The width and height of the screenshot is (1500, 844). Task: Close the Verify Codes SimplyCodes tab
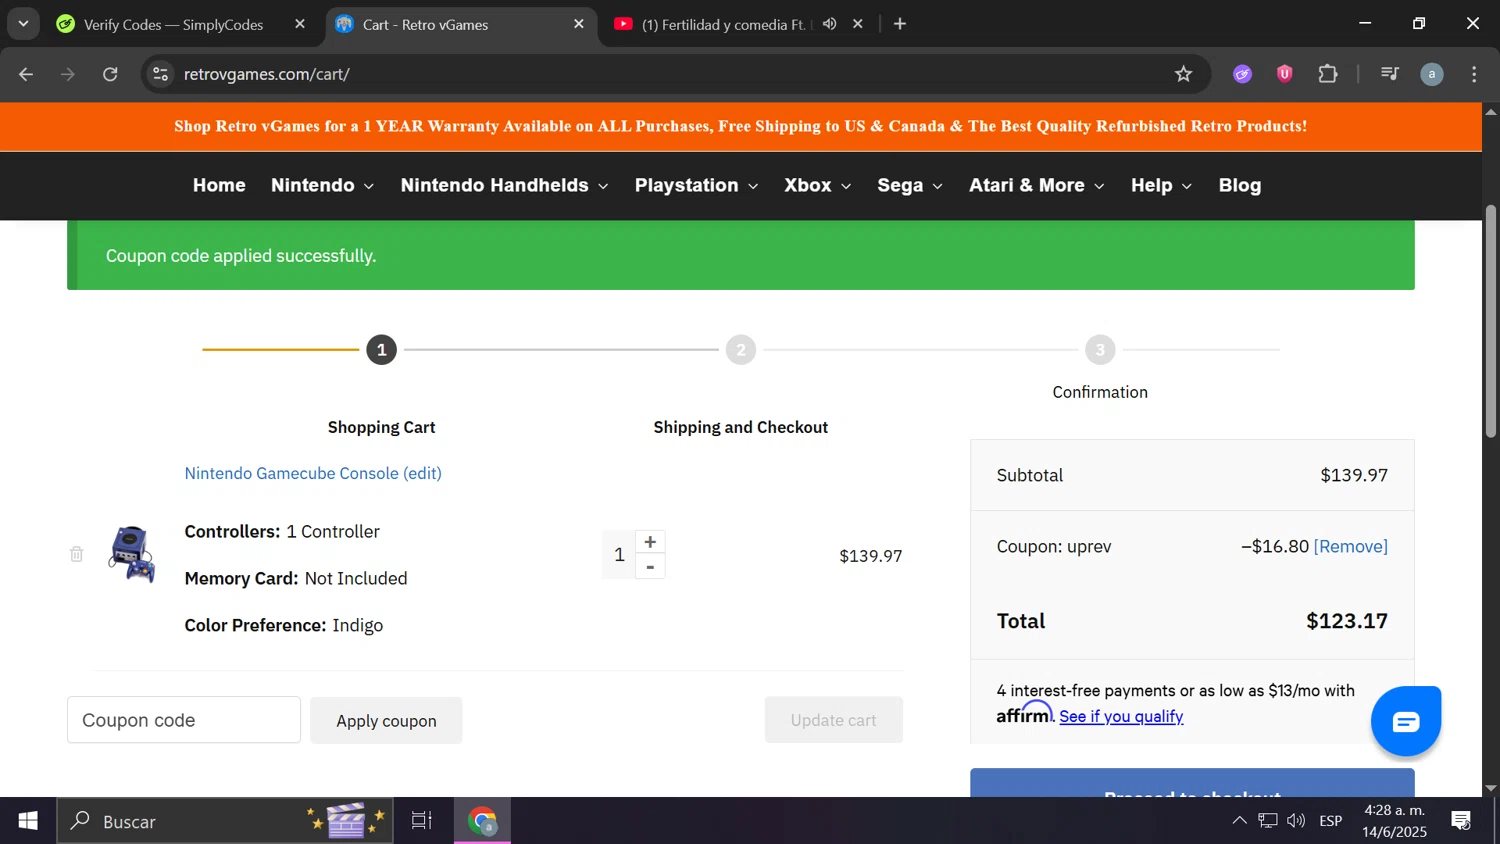point(300,24)
